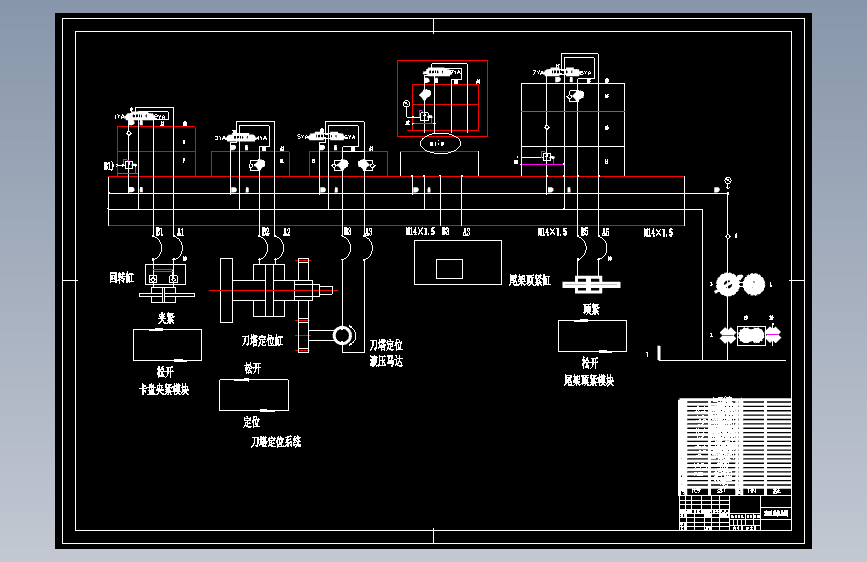
Task: Click the rectangle with the inner rectangle below the manifold
Action: click(458, 262)
